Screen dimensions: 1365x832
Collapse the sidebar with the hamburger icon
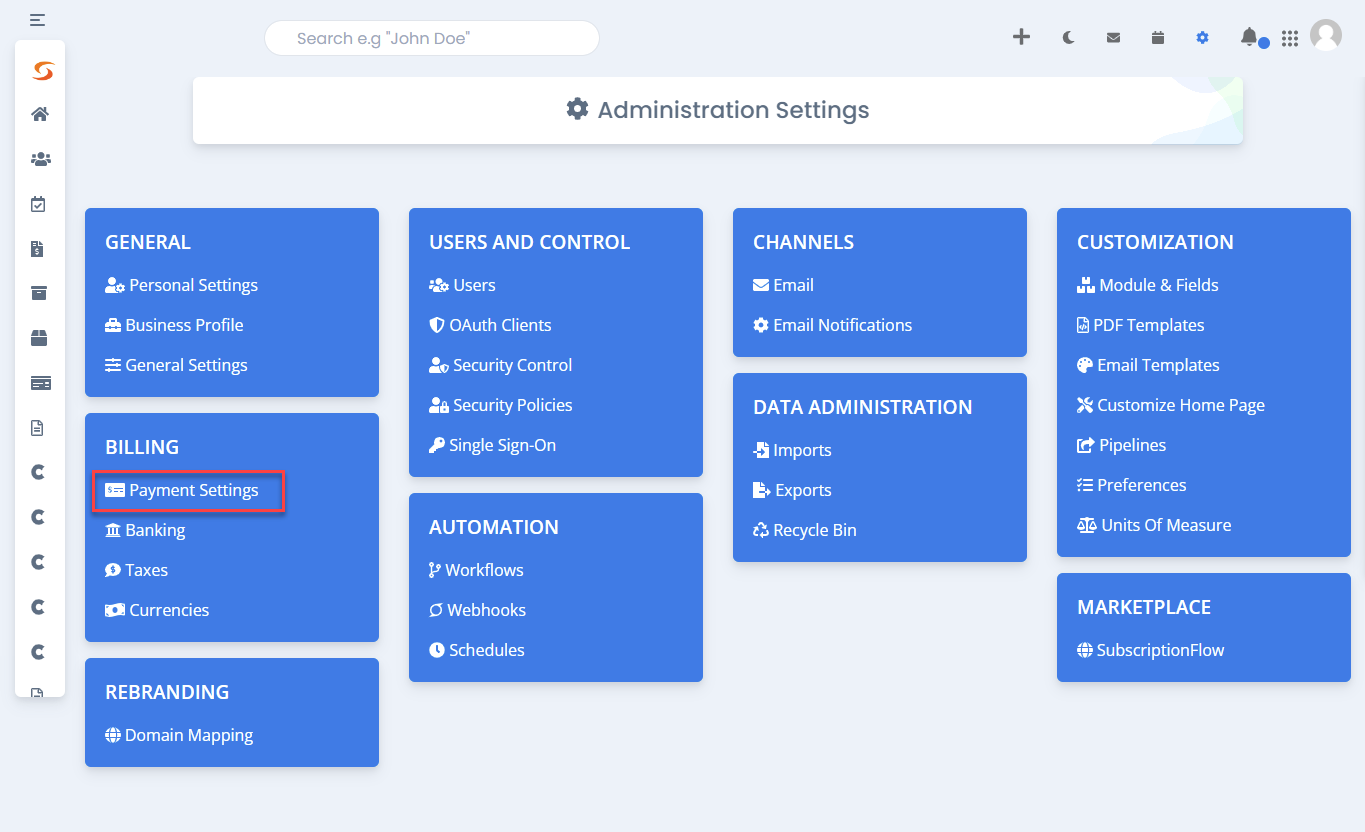[x=38, y=19]
